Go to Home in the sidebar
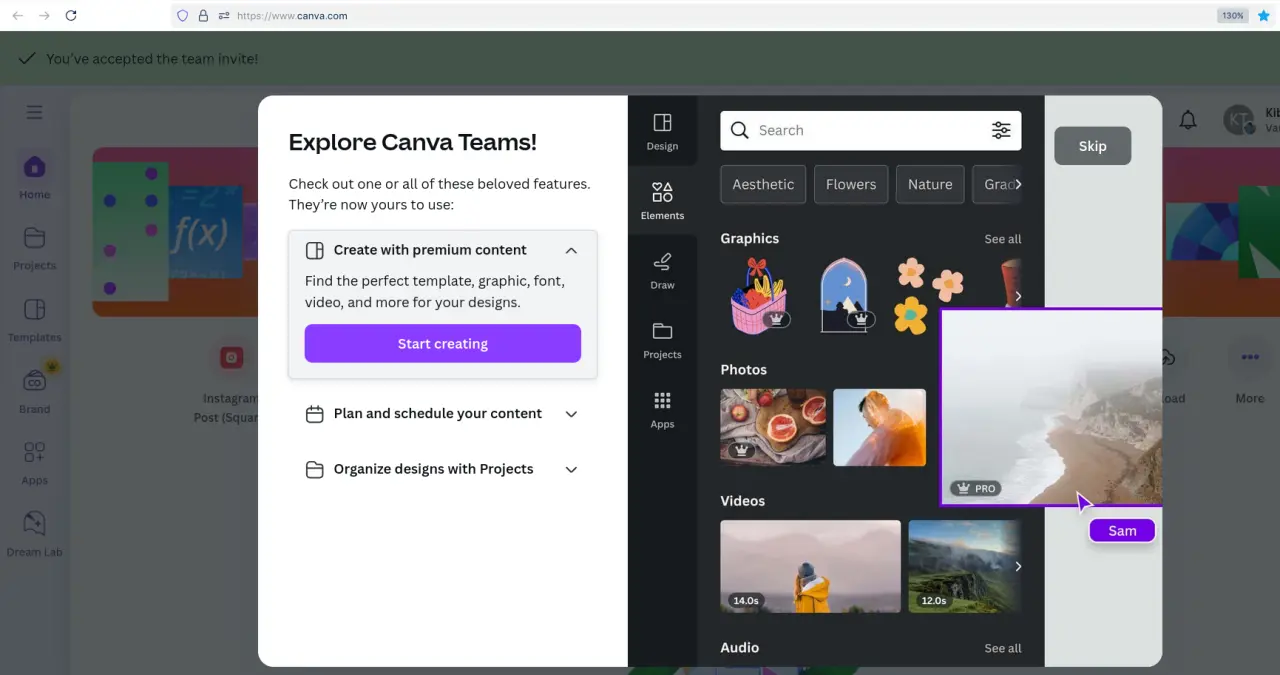This screenshot has width=1280, height=675. [34, 176]
